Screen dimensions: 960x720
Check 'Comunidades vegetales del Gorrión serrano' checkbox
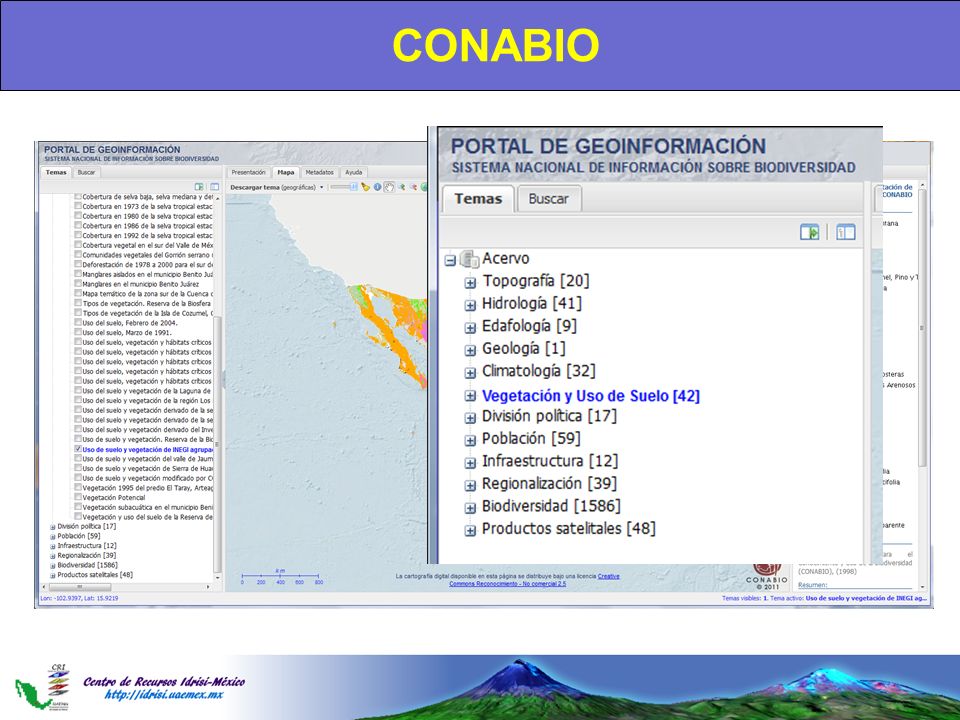click(78, 255)
